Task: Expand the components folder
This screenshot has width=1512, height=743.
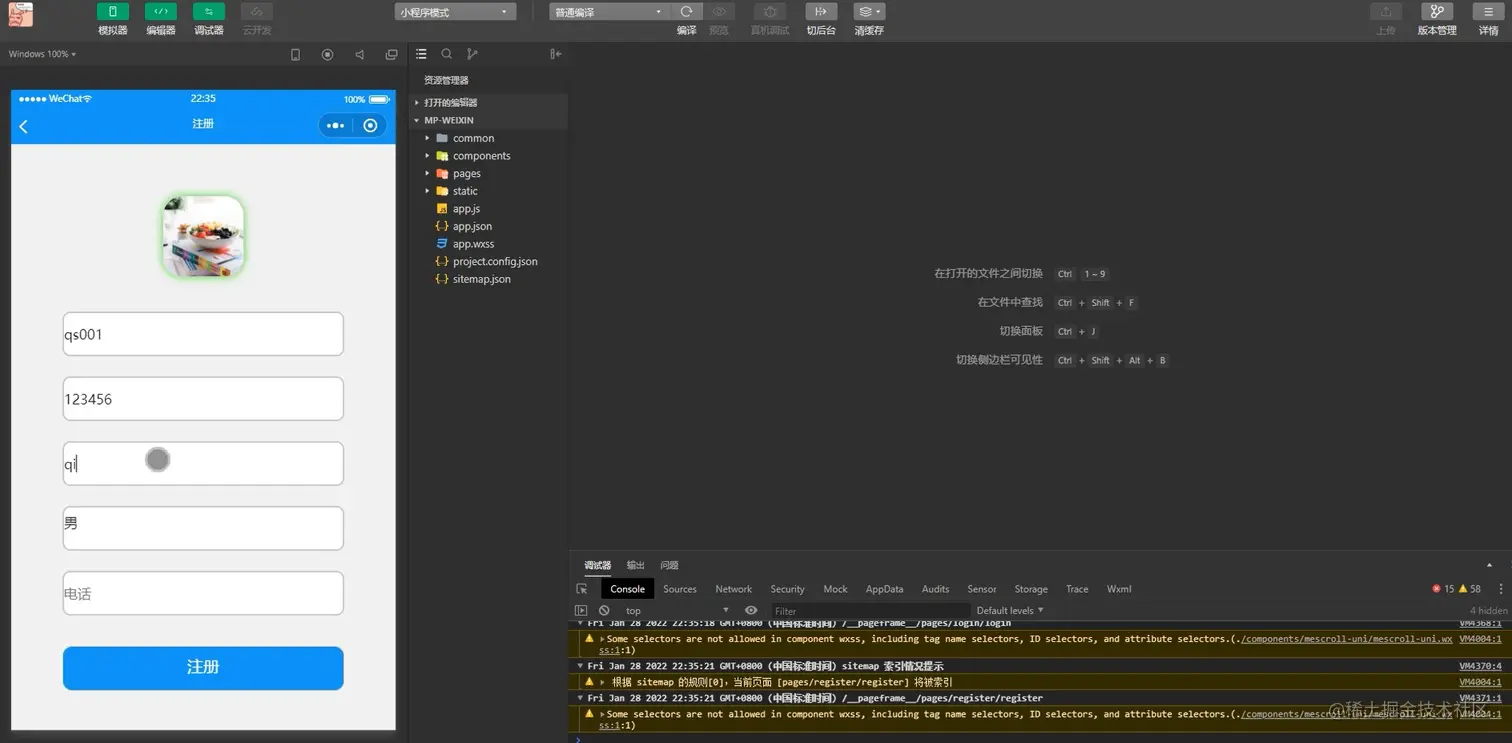Action: coord(488,156)
